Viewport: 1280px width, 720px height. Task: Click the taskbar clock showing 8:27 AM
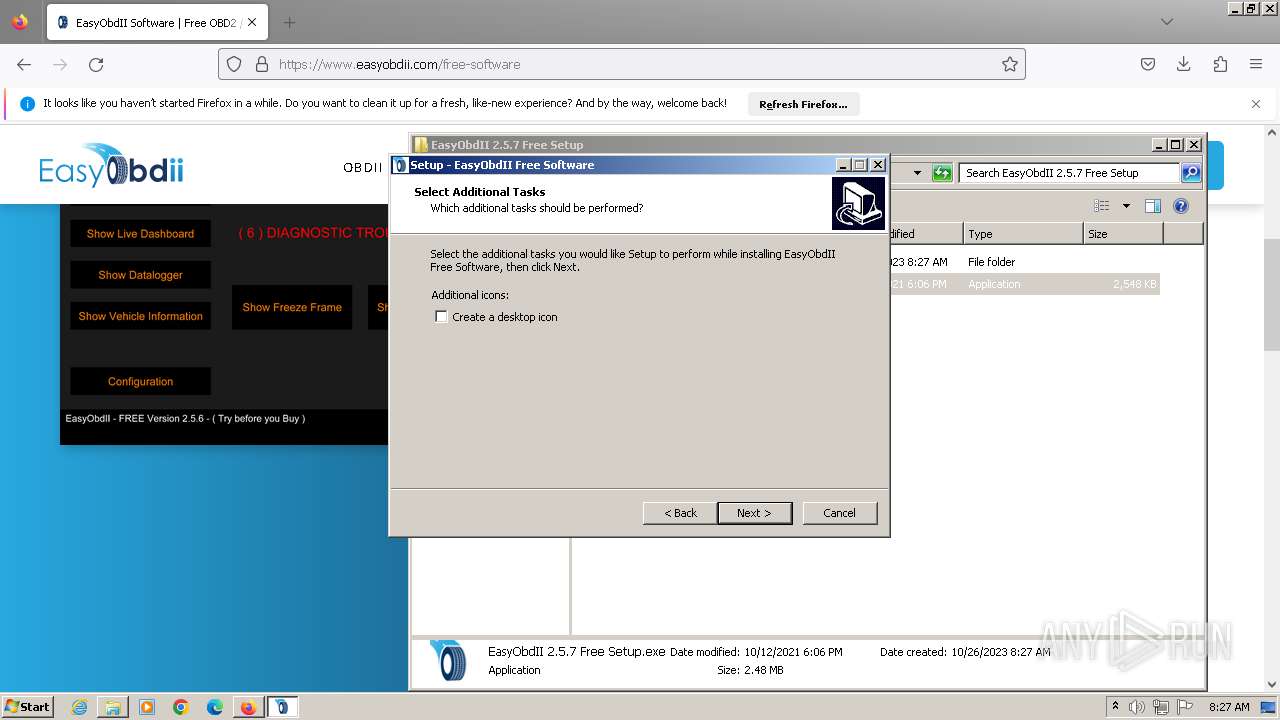pos(1229,707)
